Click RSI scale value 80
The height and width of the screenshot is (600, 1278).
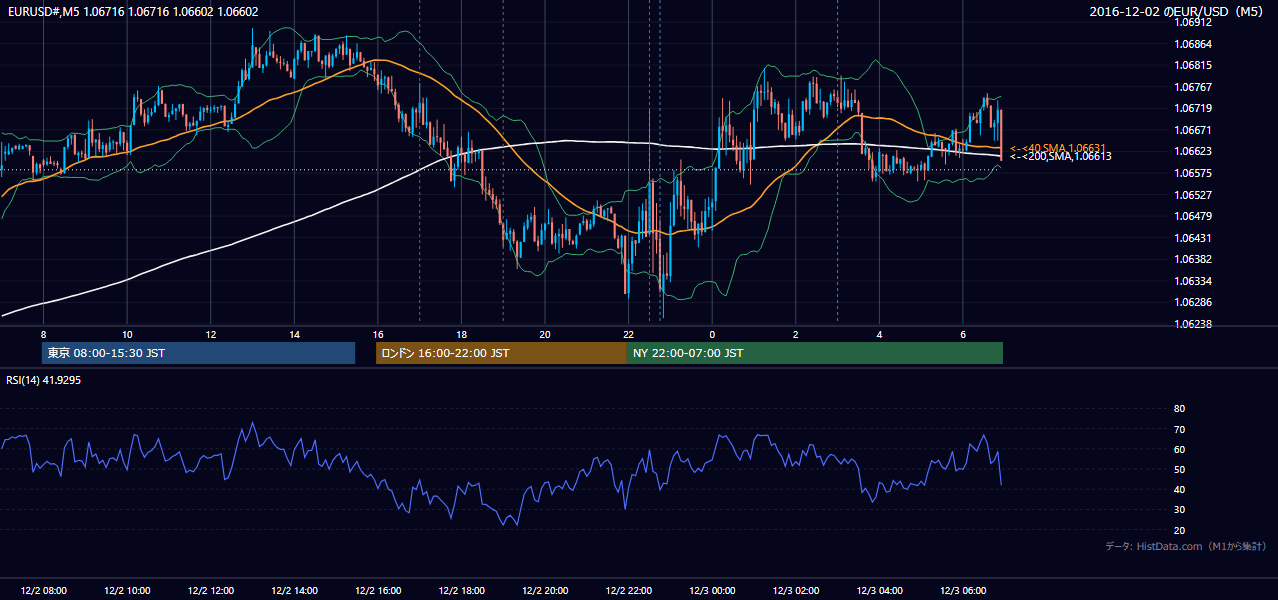[1179, 409]
